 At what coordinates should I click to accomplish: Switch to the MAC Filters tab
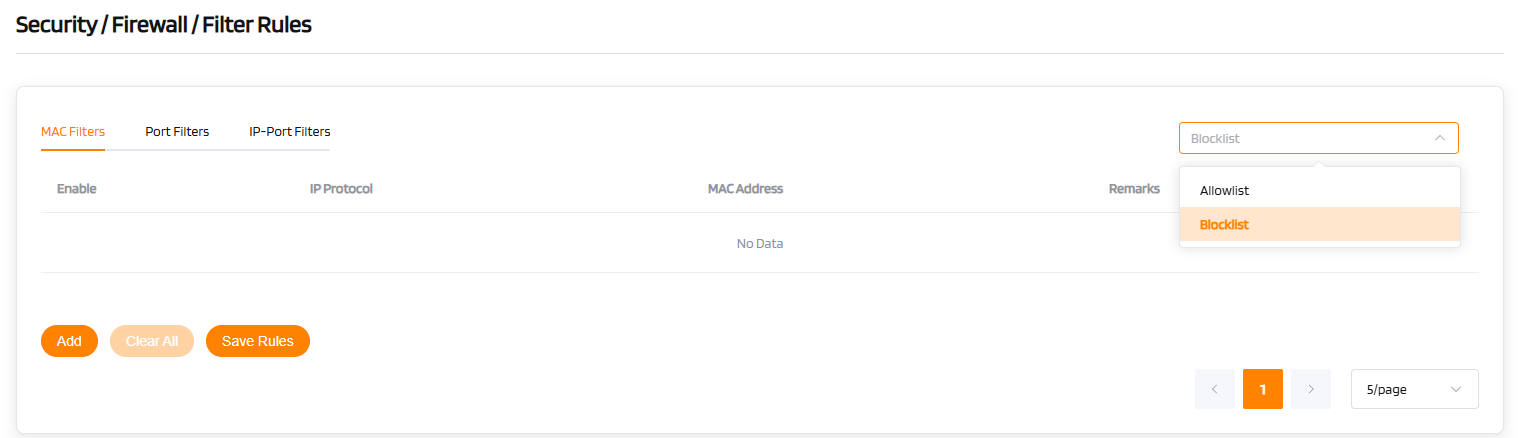tap(73, 132)
